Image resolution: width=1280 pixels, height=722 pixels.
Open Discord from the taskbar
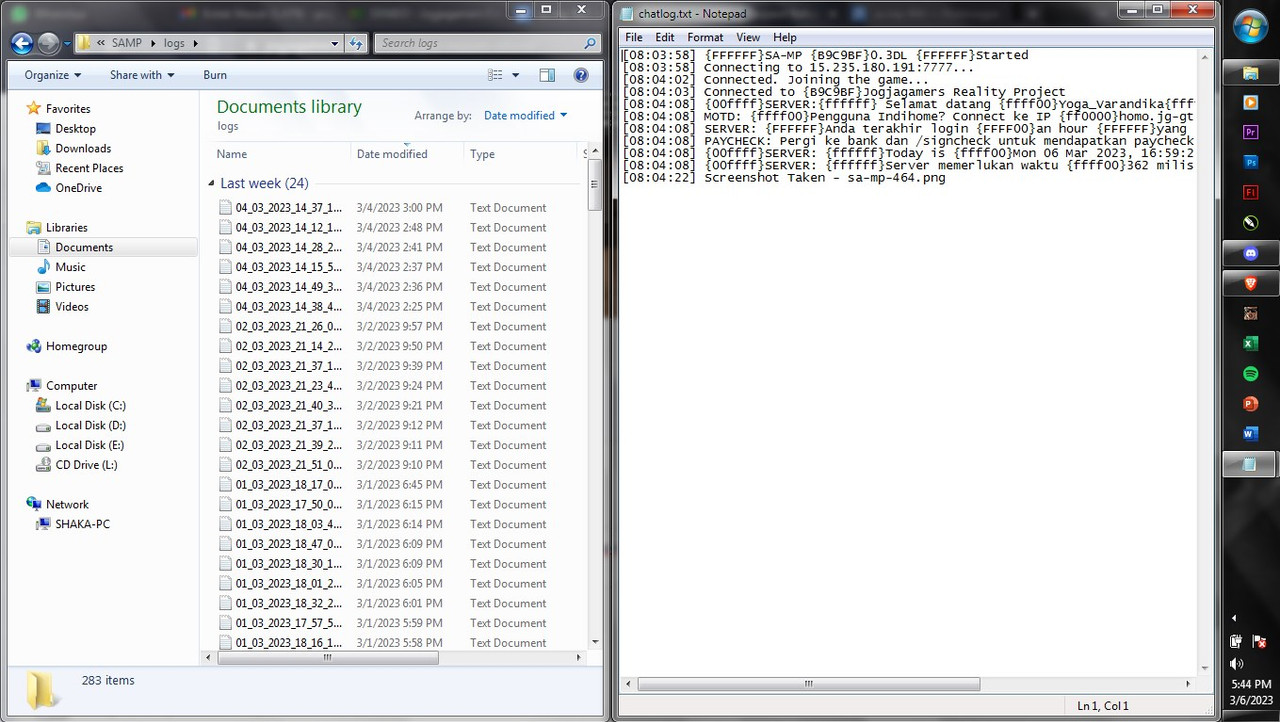click(x=1250, y=254)
